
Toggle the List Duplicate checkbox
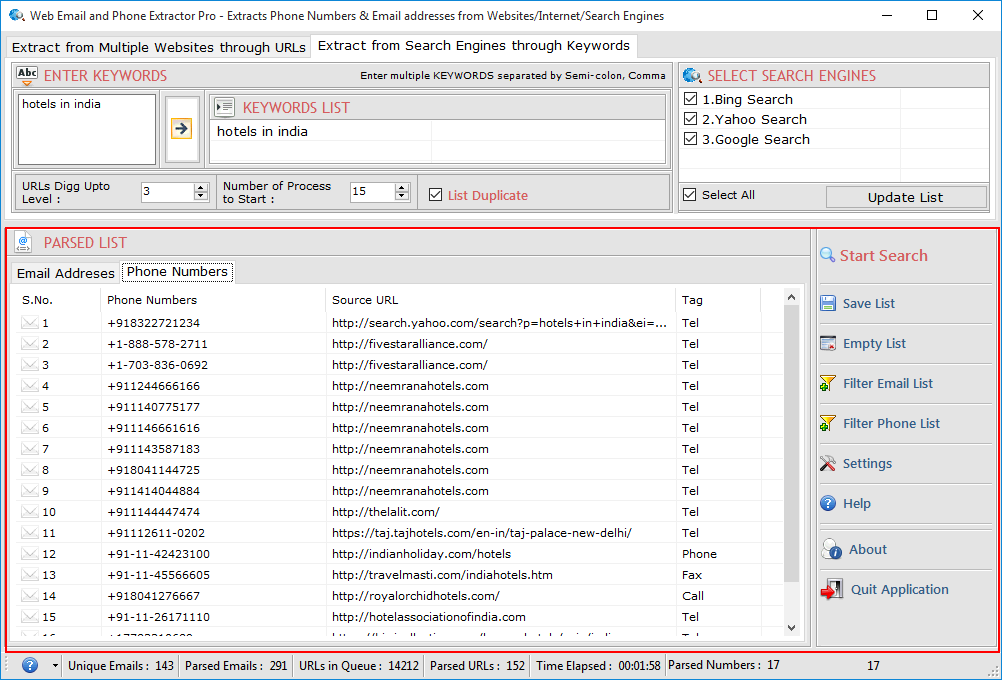tap(435, 195)
